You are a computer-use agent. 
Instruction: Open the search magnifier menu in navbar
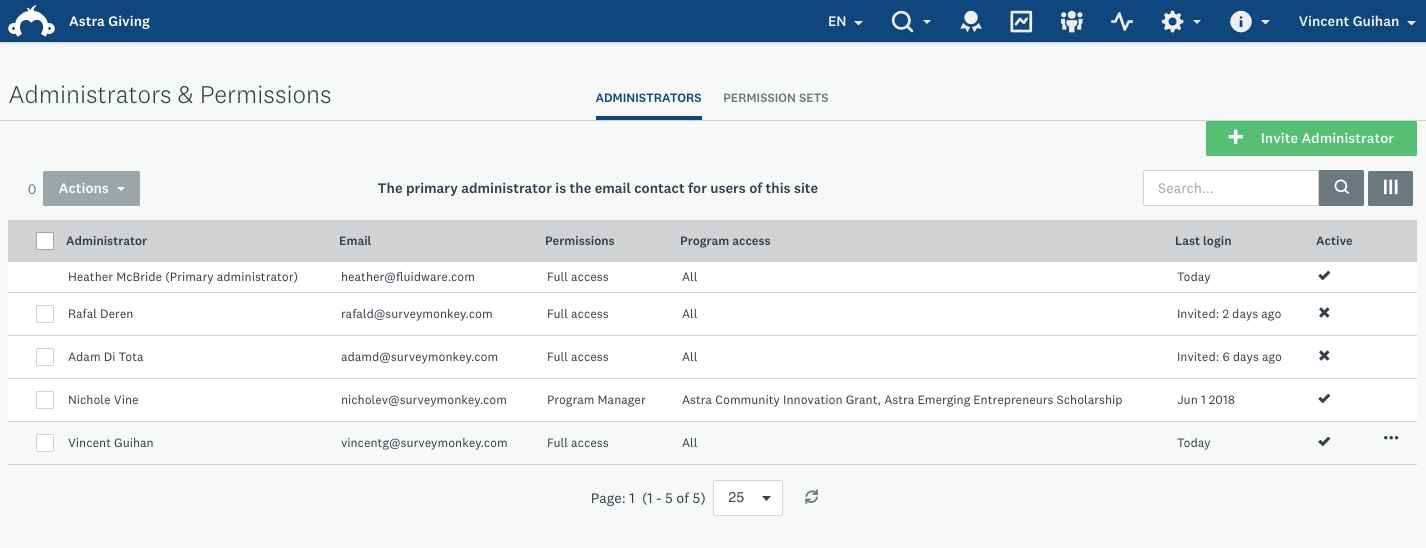click(x=910, y=21)
